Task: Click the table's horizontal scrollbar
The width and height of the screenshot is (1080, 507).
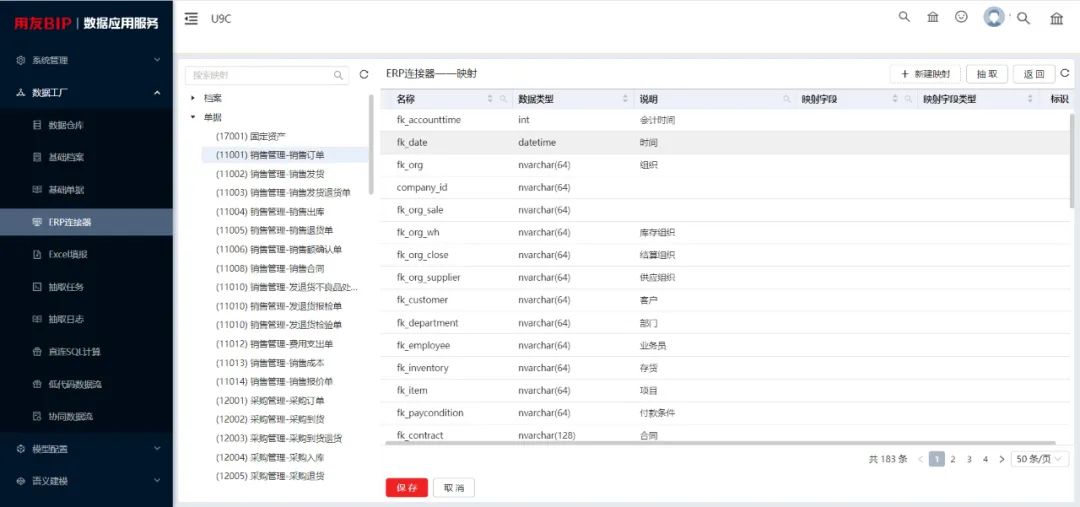Action: tap(720, 443)
